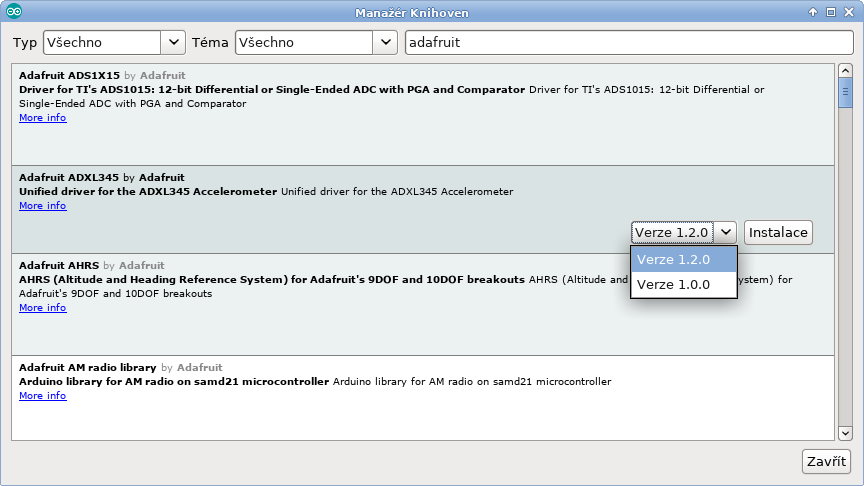Open More info link for Adafruit ADS1X15
864x486 pixels.
click(x=42, y=117)
